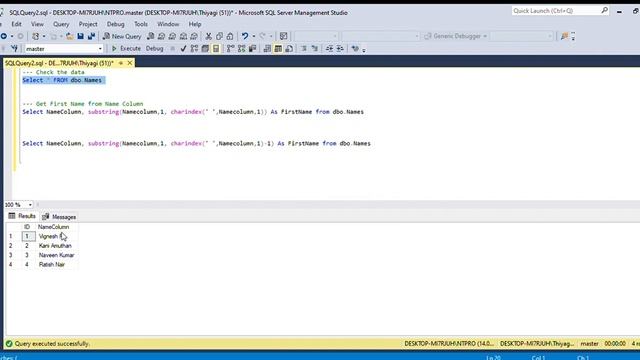The height and width of the screenshot is (360, 640).
Task: Undo the last edit with Undo icon
Action: pos(245,36)
